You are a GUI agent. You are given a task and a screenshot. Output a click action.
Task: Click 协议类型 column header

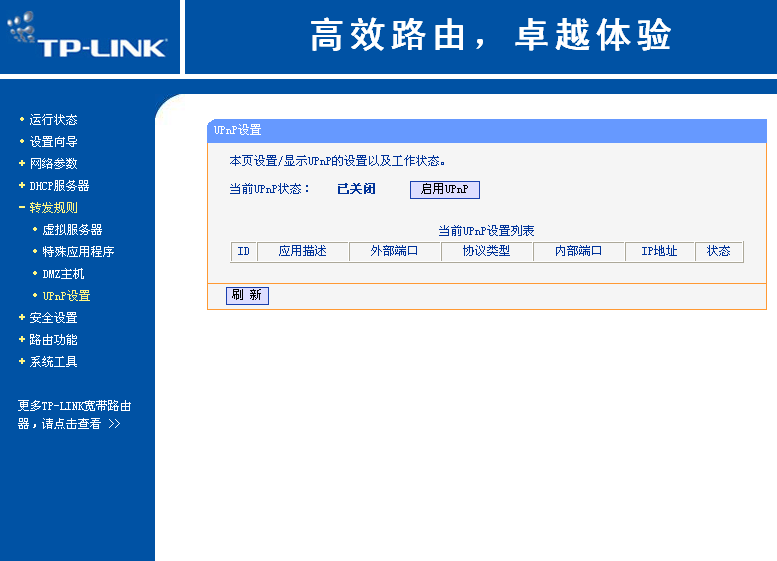[x=486, y=251]
